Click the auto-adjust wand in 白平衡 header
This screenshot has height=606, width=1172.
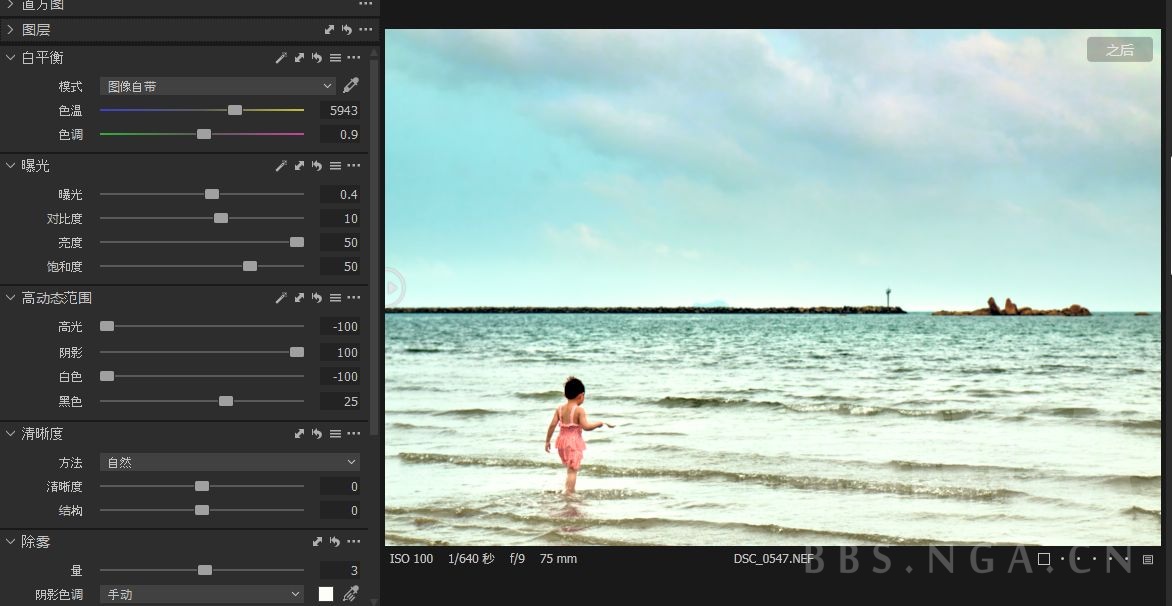click(x=281, y=58)
